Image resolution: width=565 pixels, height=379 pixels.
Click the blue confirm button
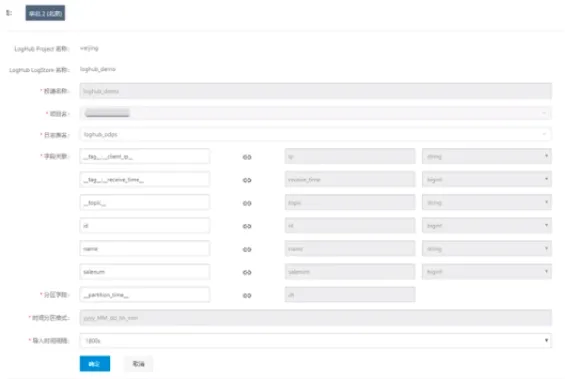[95, 364]
